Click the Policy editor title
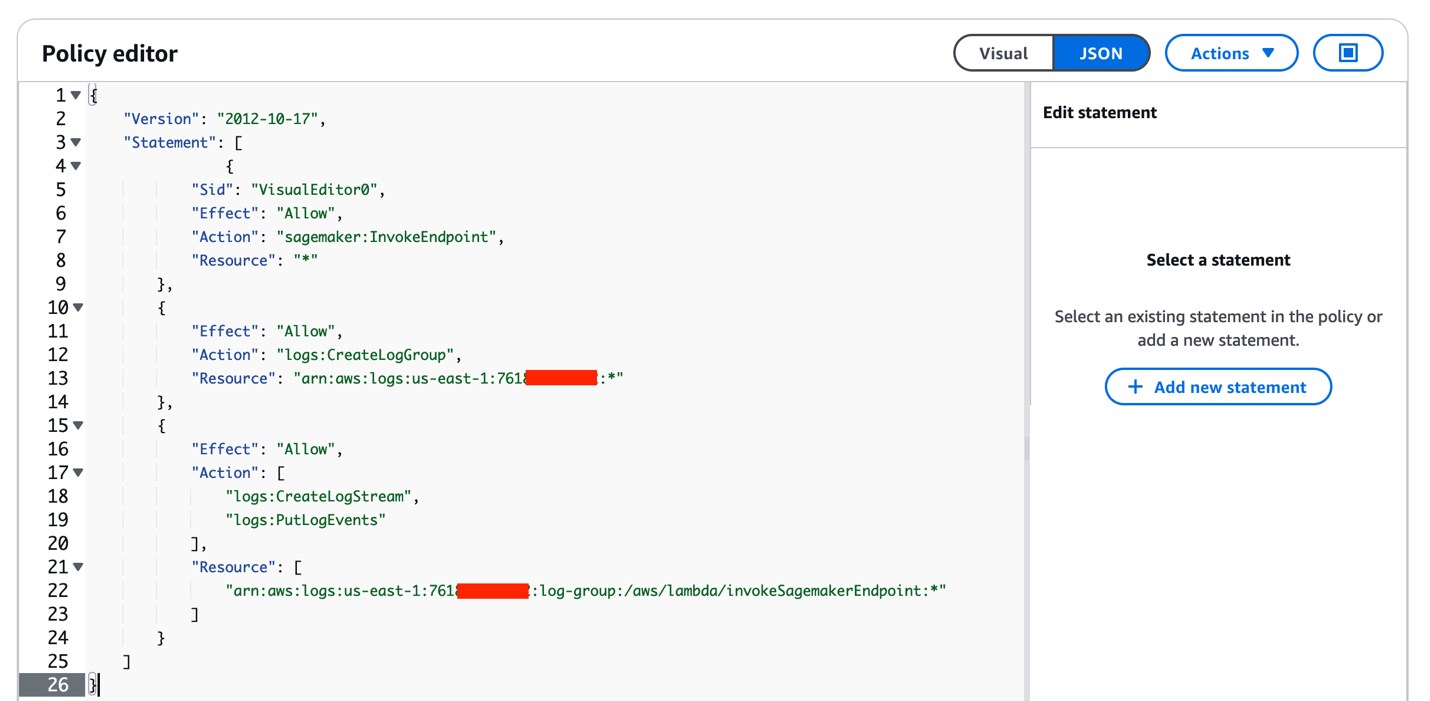The width and height of the screenshot is (1430, 701). [x=110, y=54]
